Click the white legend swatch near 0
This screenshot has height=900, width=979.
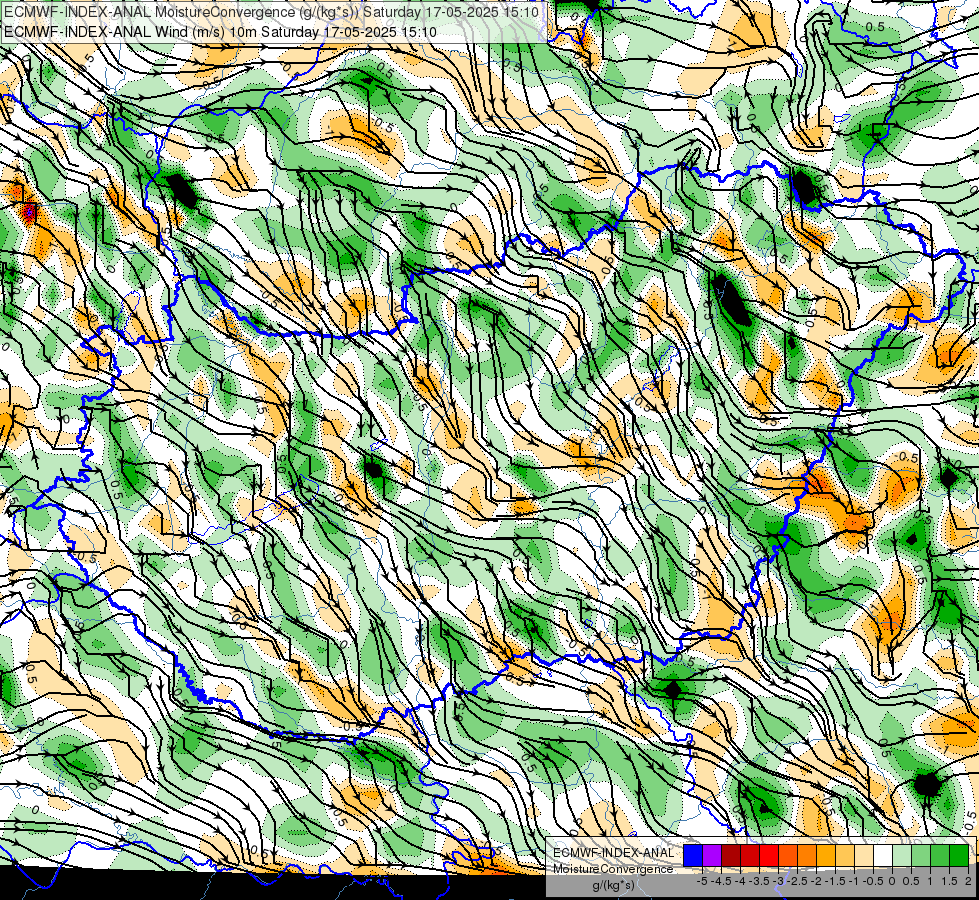coord(883,855)
